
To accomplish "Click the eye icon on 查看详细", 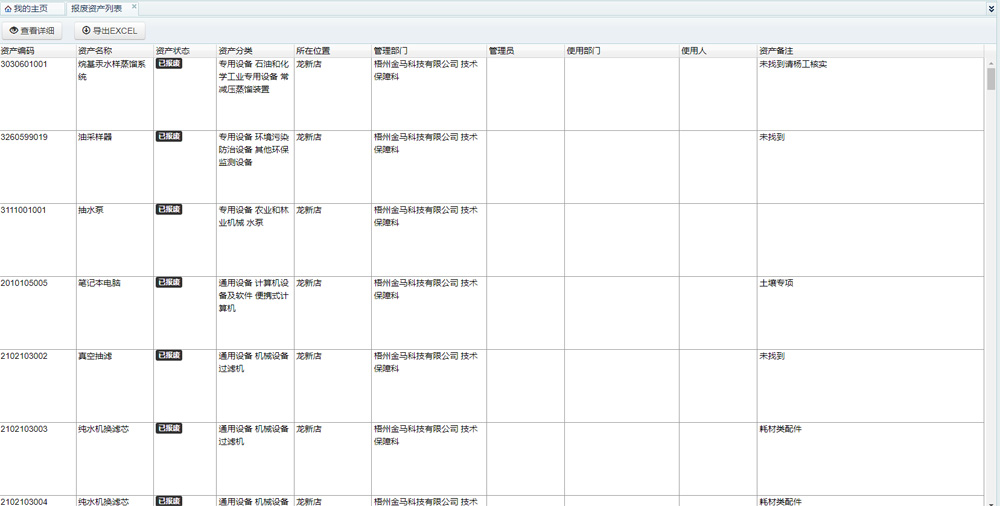I will point(14,31).
